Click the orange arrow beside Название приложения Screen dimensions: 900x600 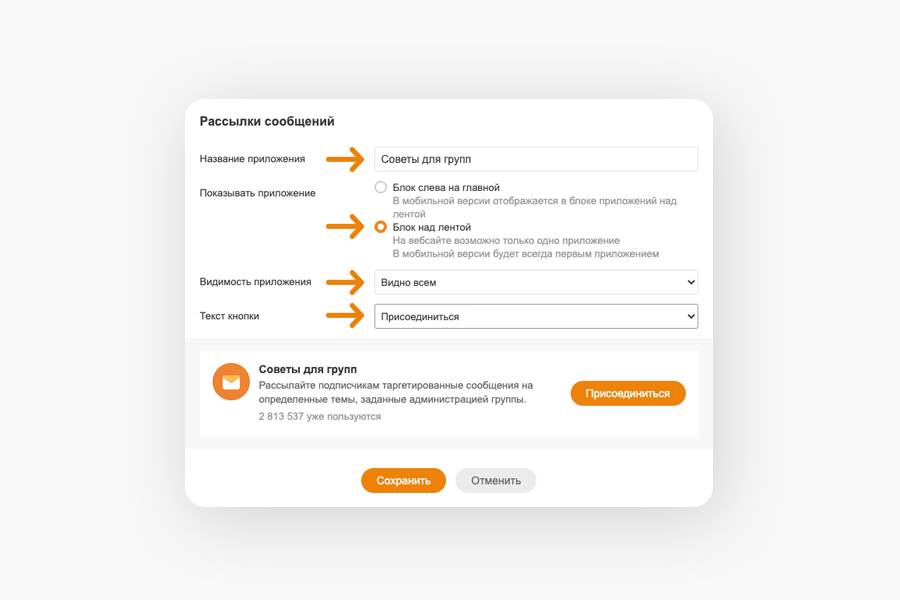point(345,159)
